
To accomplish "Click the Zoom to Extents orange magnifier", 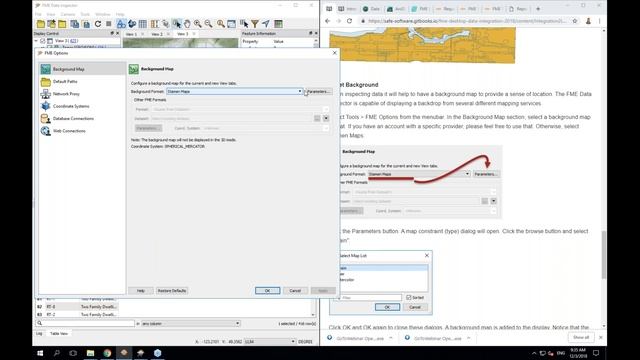I will coord(221,24).
